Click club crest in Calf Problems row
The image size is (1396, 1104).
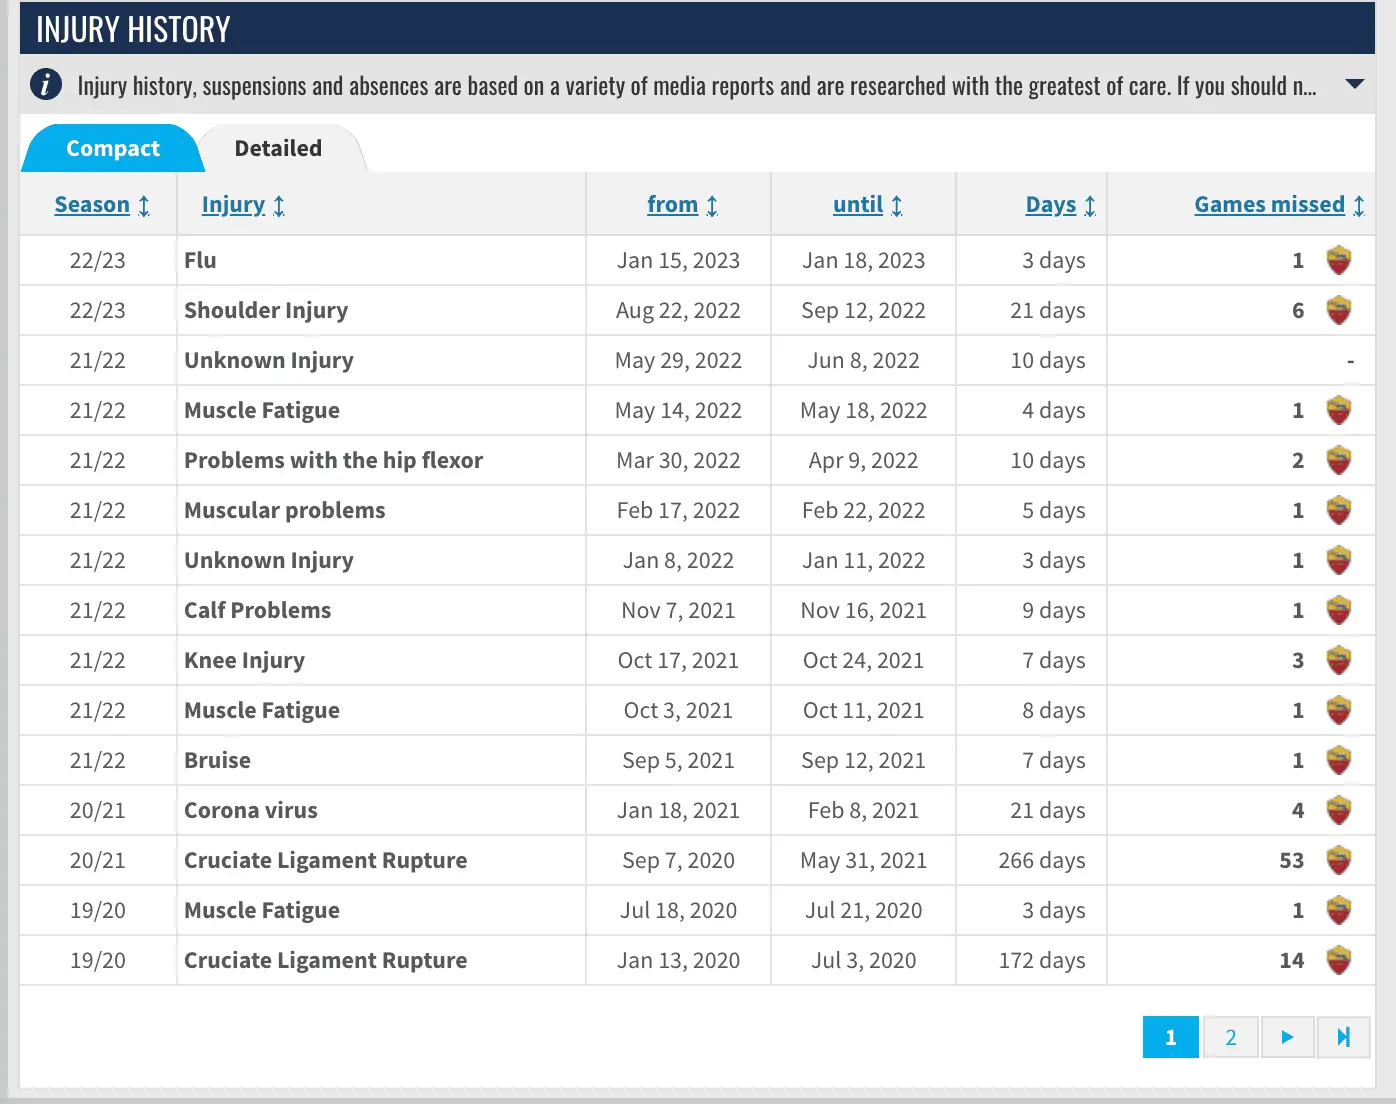tap(1338, 611)
